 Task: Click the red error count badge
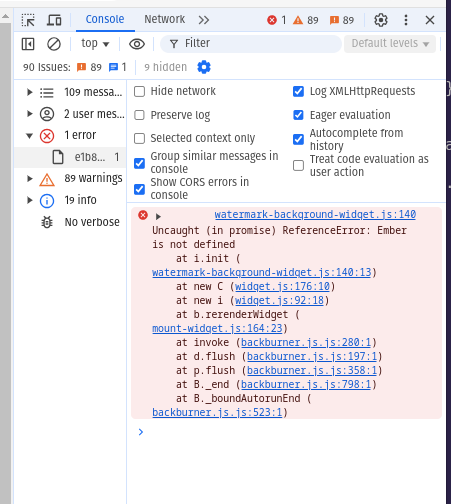click(277, 20)
